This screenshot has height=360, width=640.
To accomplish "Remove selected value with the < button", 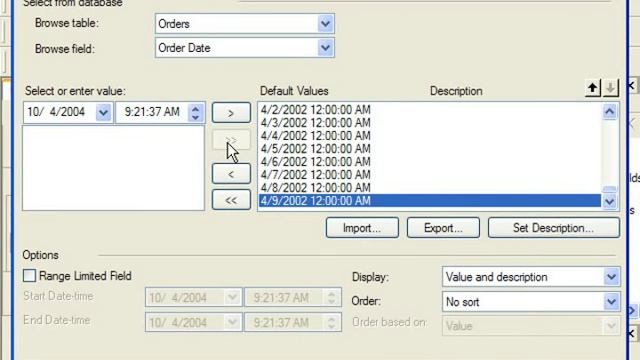I will tap(231, 174).
